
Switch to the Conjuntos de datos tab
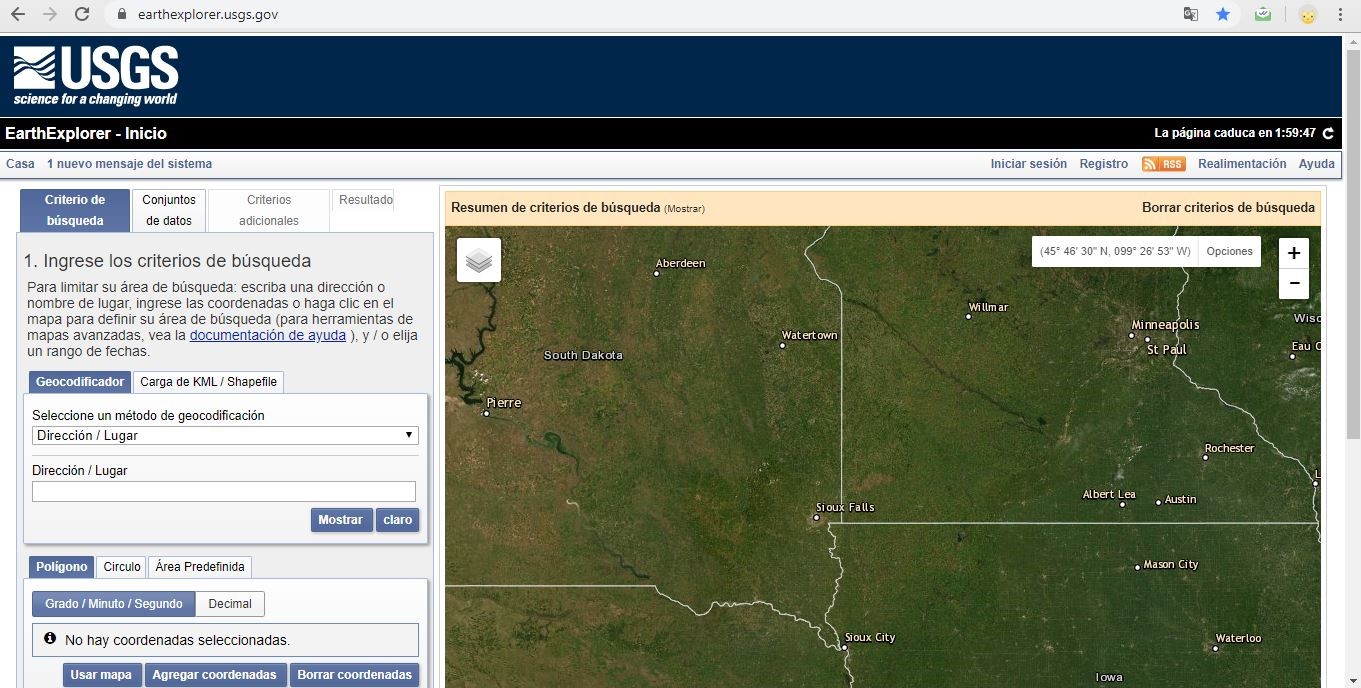[169, 210]
